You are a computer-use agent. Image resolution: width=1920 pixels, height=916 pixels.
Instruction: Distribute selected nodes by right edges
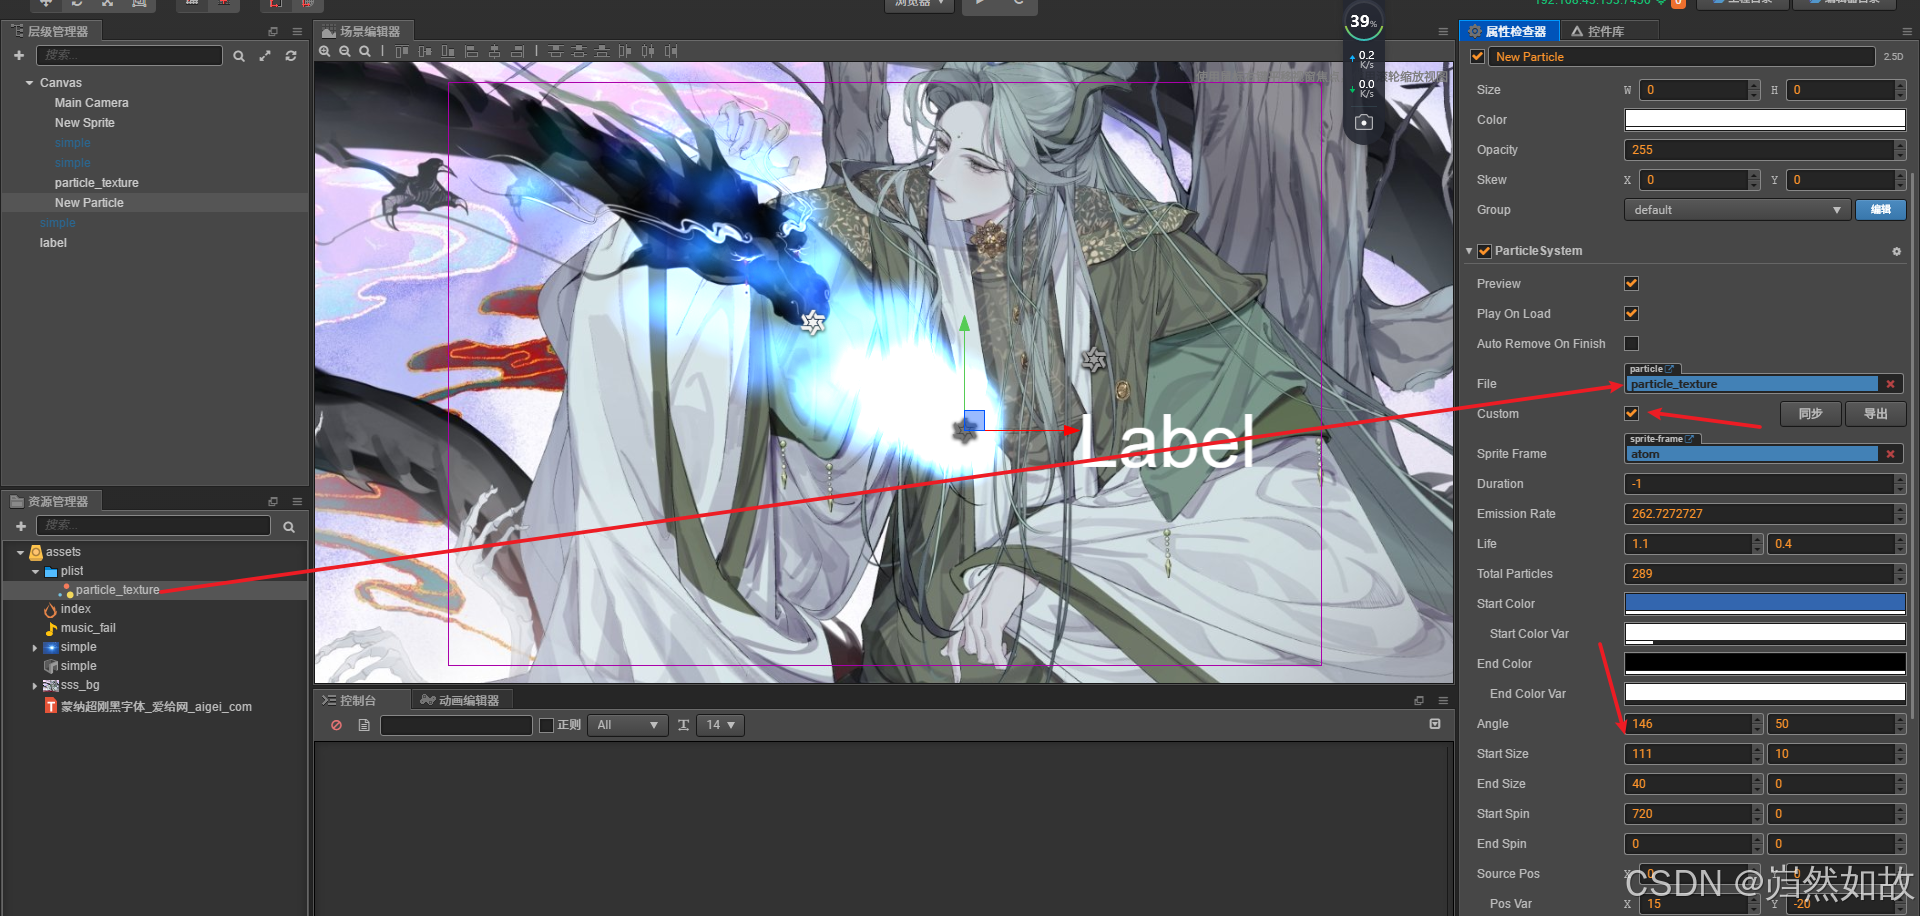pyautogui.click(x=671, y=51)
